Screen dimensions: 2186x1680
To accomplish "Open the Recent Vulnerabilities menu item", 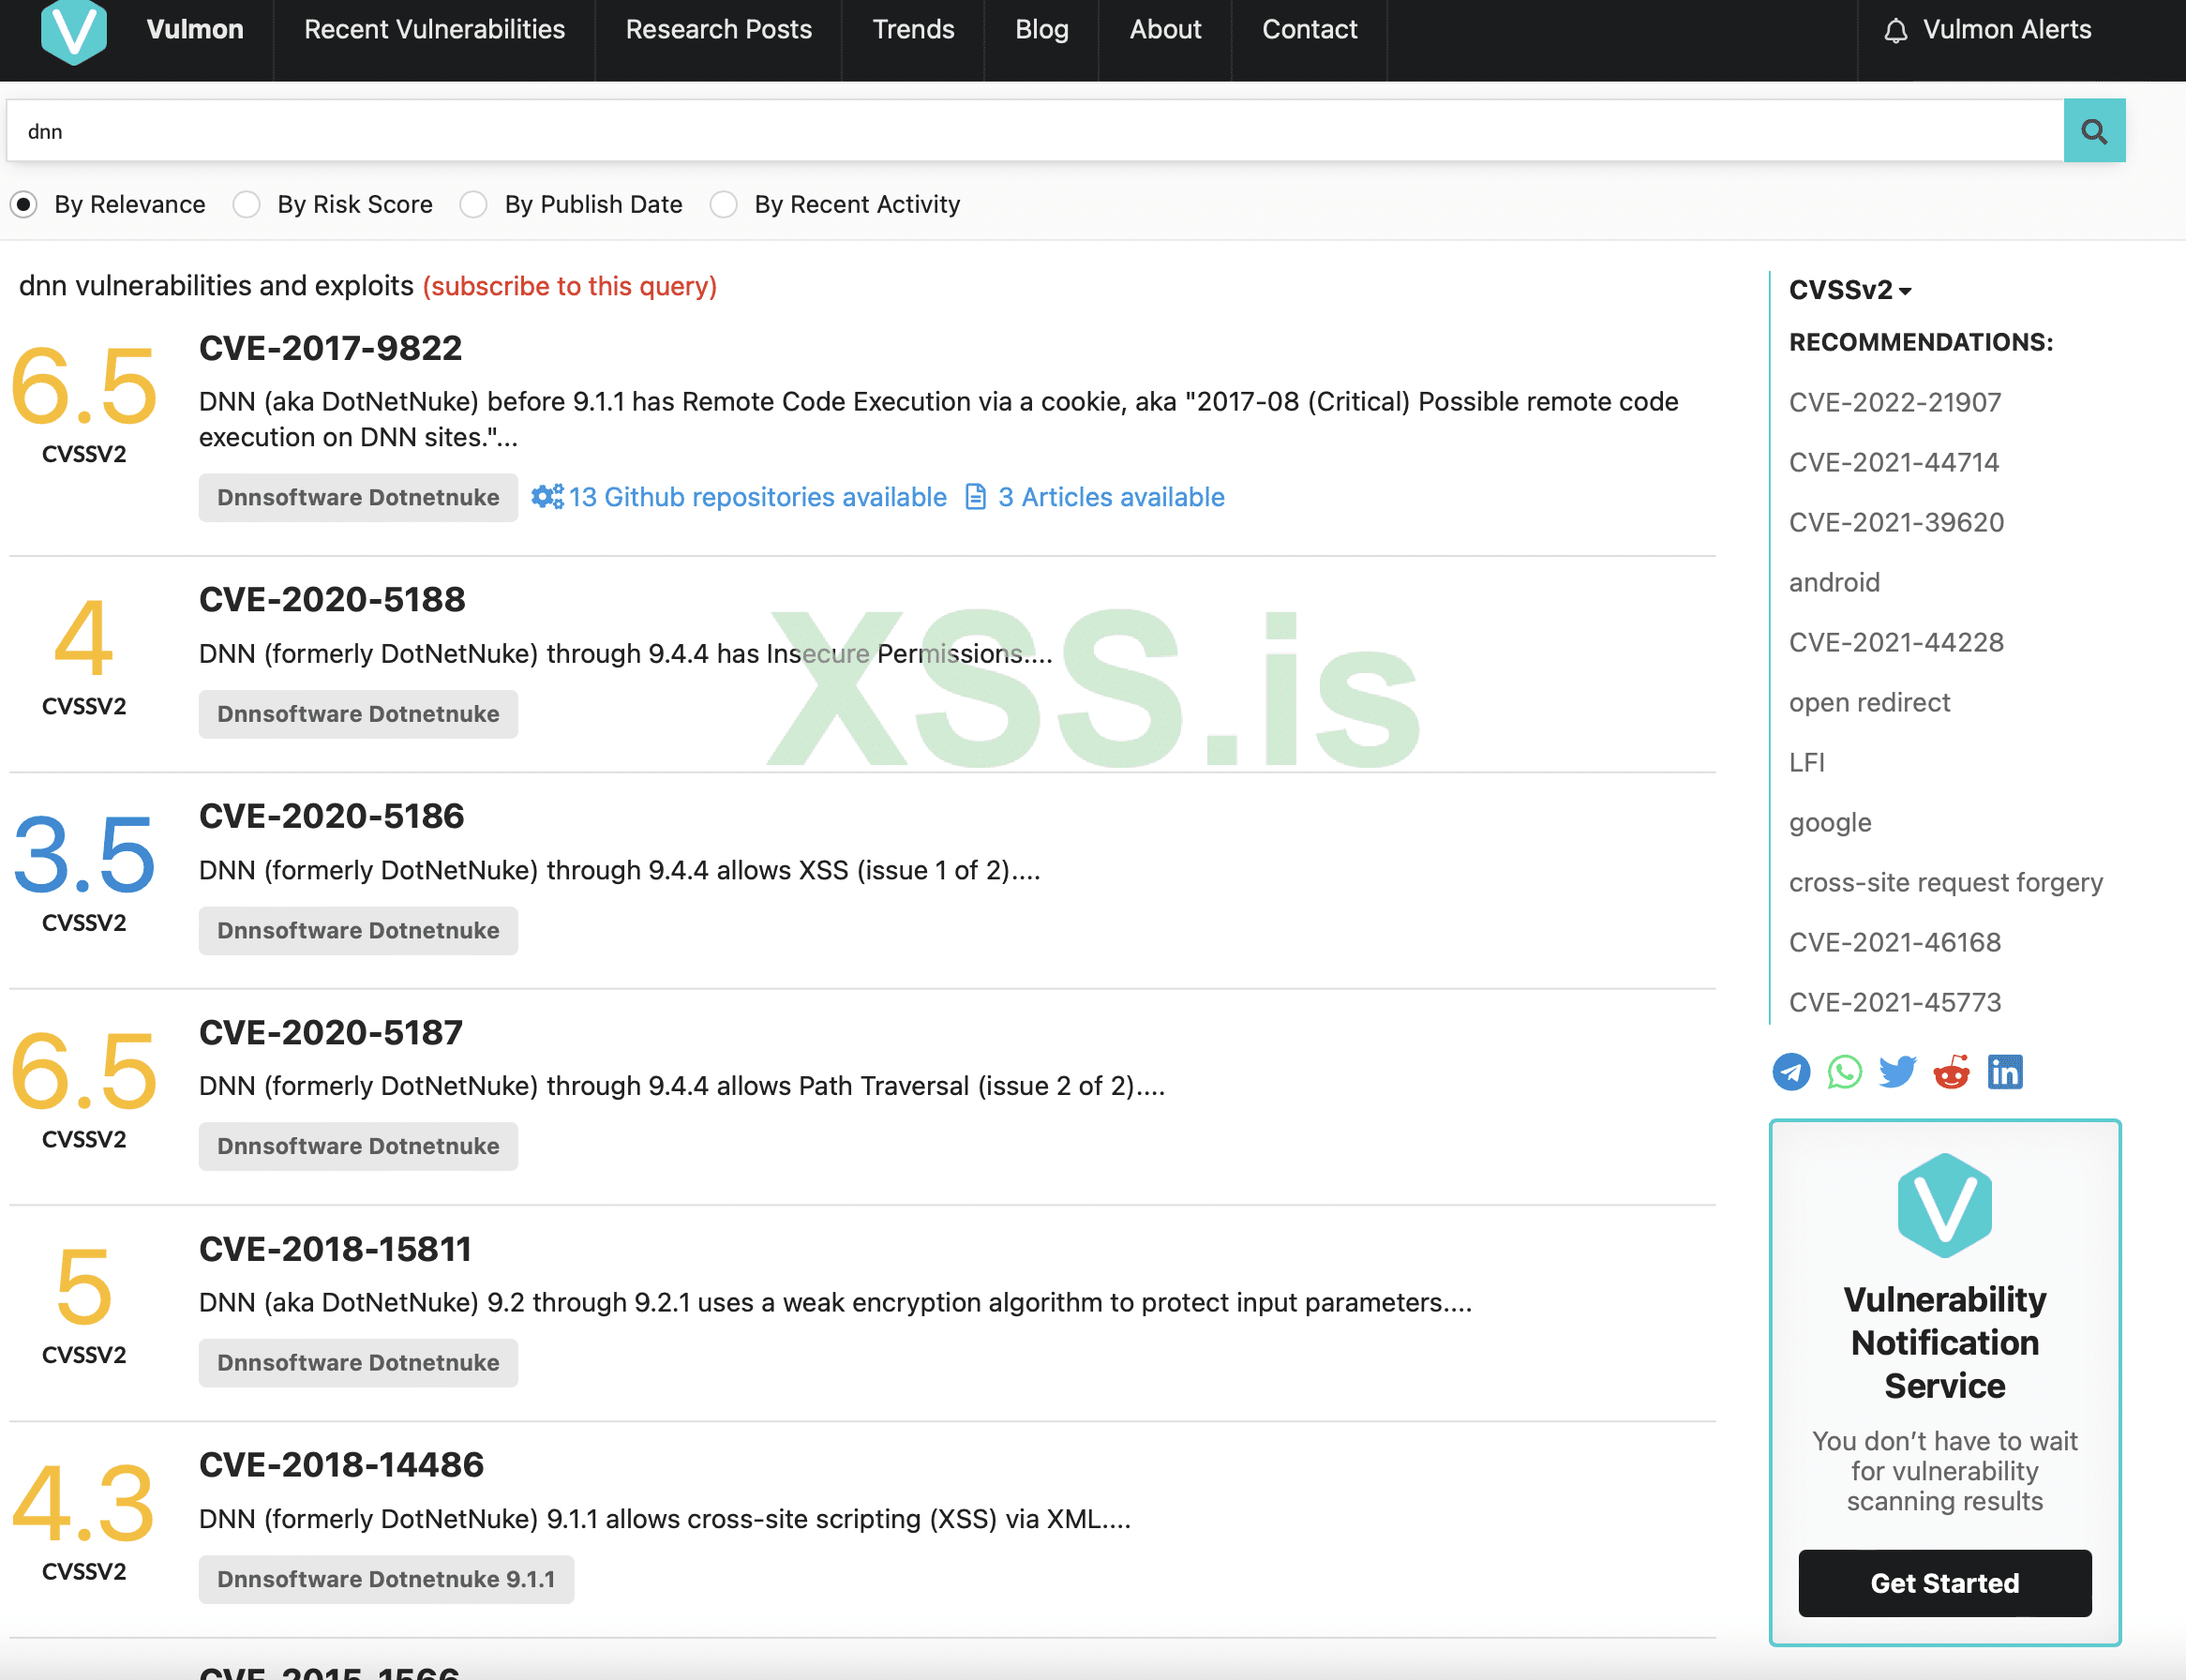I will [434, 30].
